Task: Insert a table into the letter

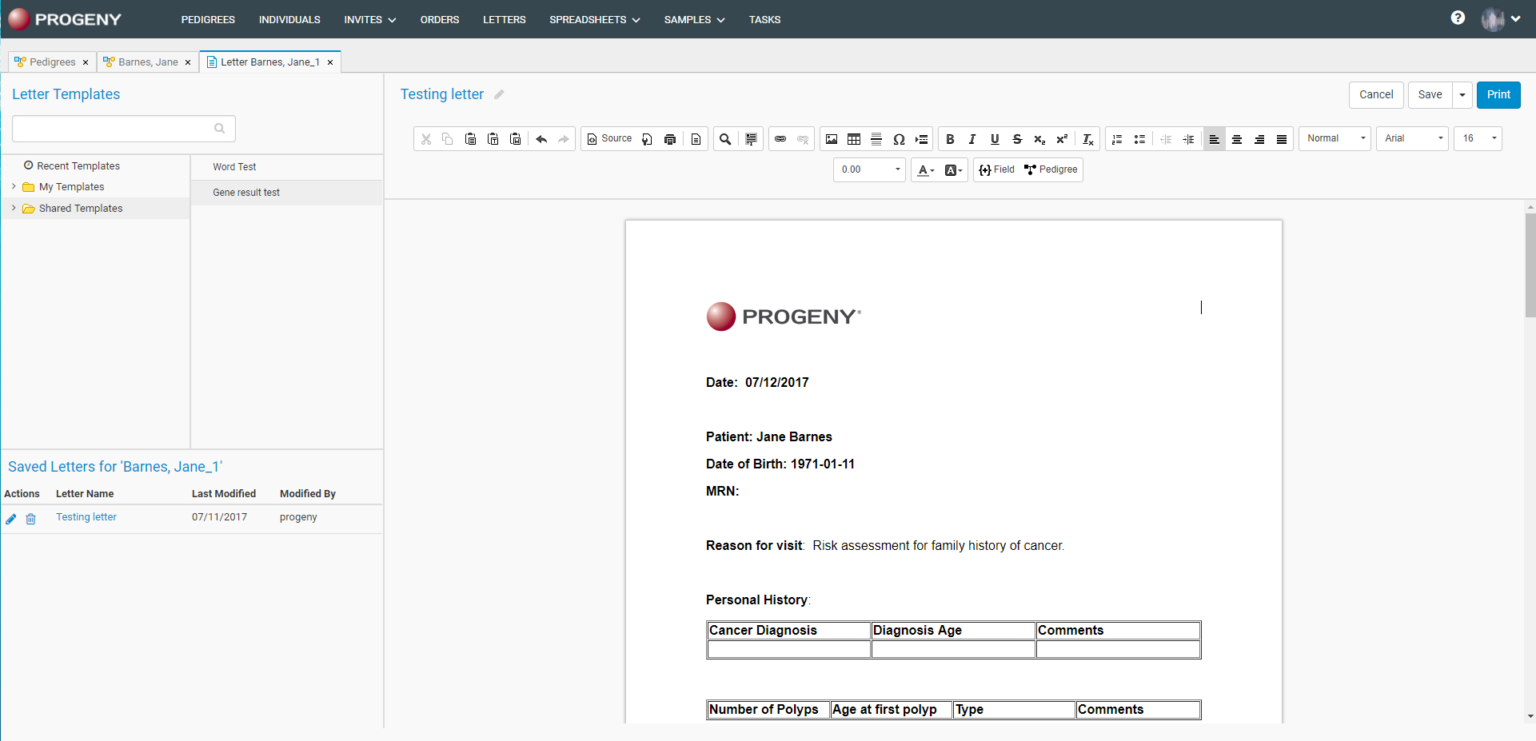Action: 854,138
